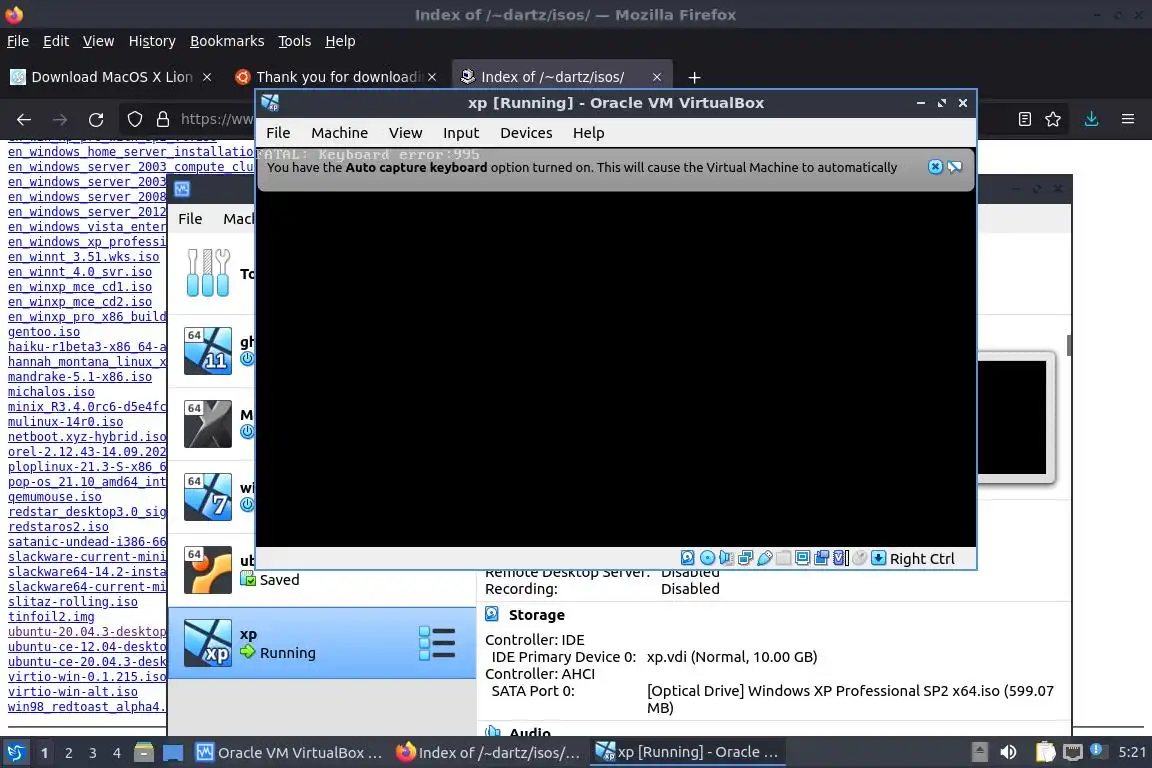The image size is (1152, 768).
Task: Select the running xp VM entry
Action: [x=323, y=643]
